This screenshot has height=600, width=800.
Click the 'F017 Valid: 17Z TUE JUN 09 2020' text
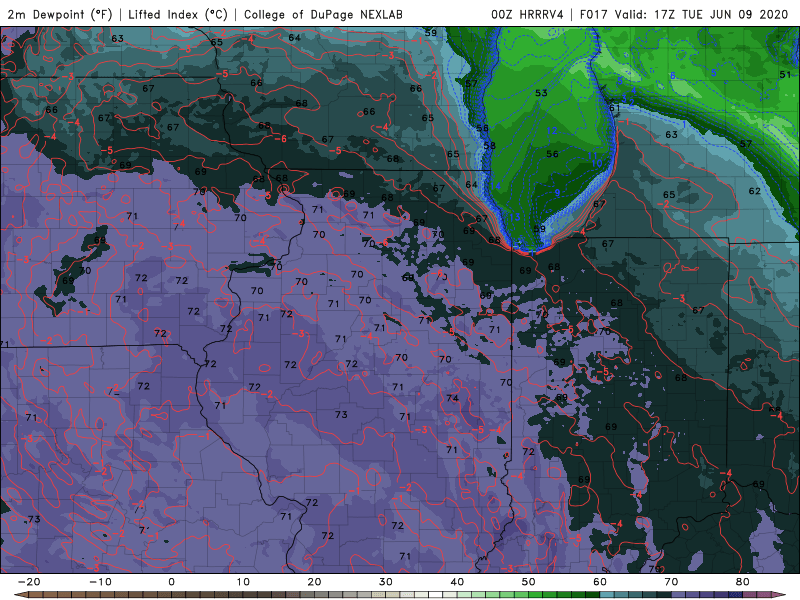pyautogui.click(x=684, y=14)
